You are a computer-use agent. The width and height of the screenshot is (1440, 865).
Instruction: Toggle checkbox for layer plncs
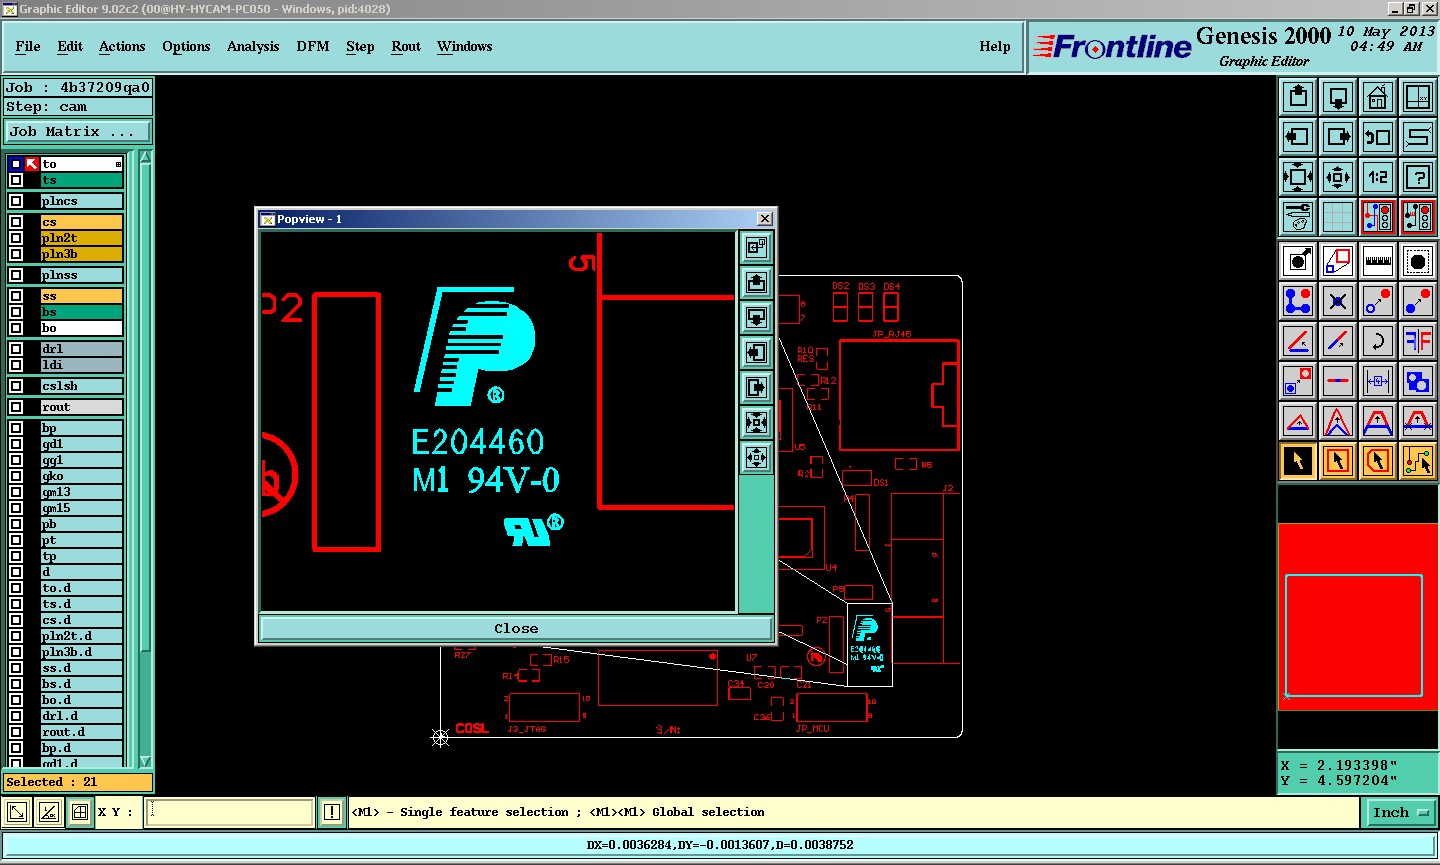(16, 201)
